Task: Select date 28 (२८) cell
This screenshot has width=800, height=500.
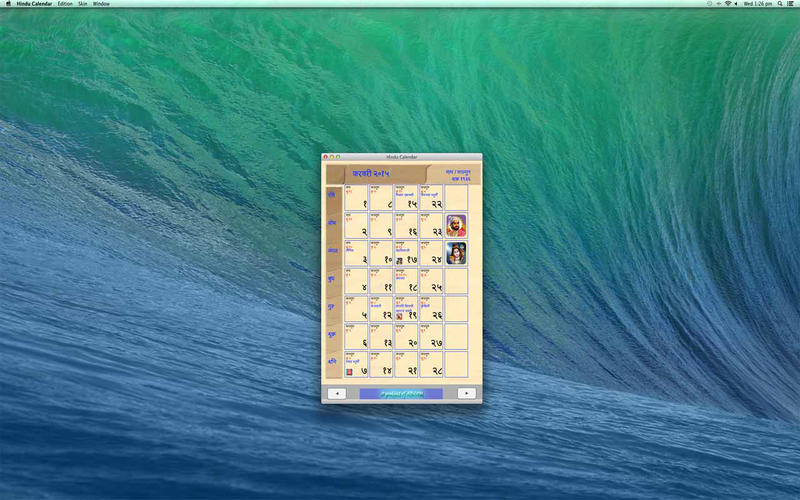Action: (431, 364)
